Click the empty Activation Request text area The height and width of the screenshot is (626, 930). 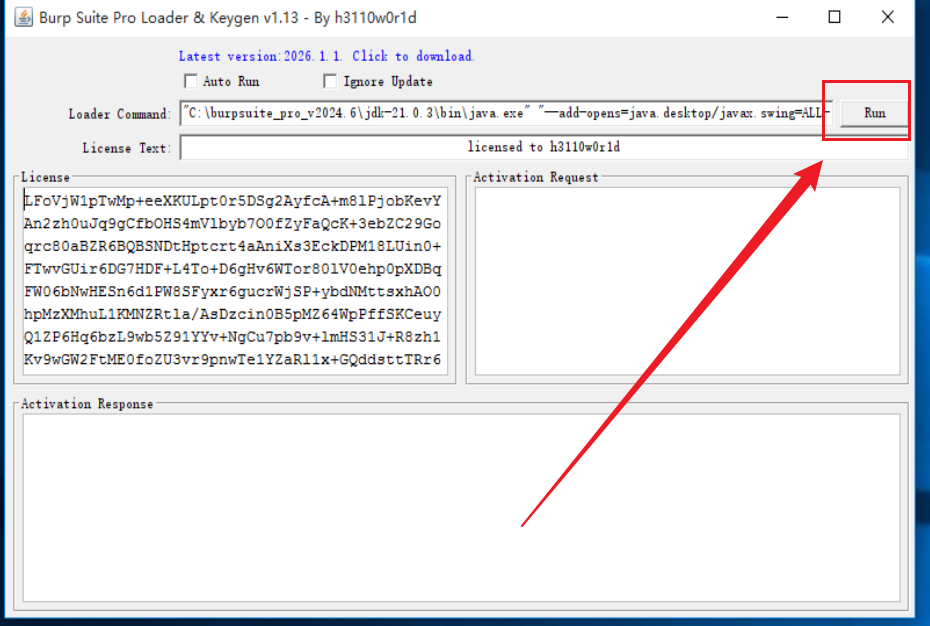click(x=687, y=281)
